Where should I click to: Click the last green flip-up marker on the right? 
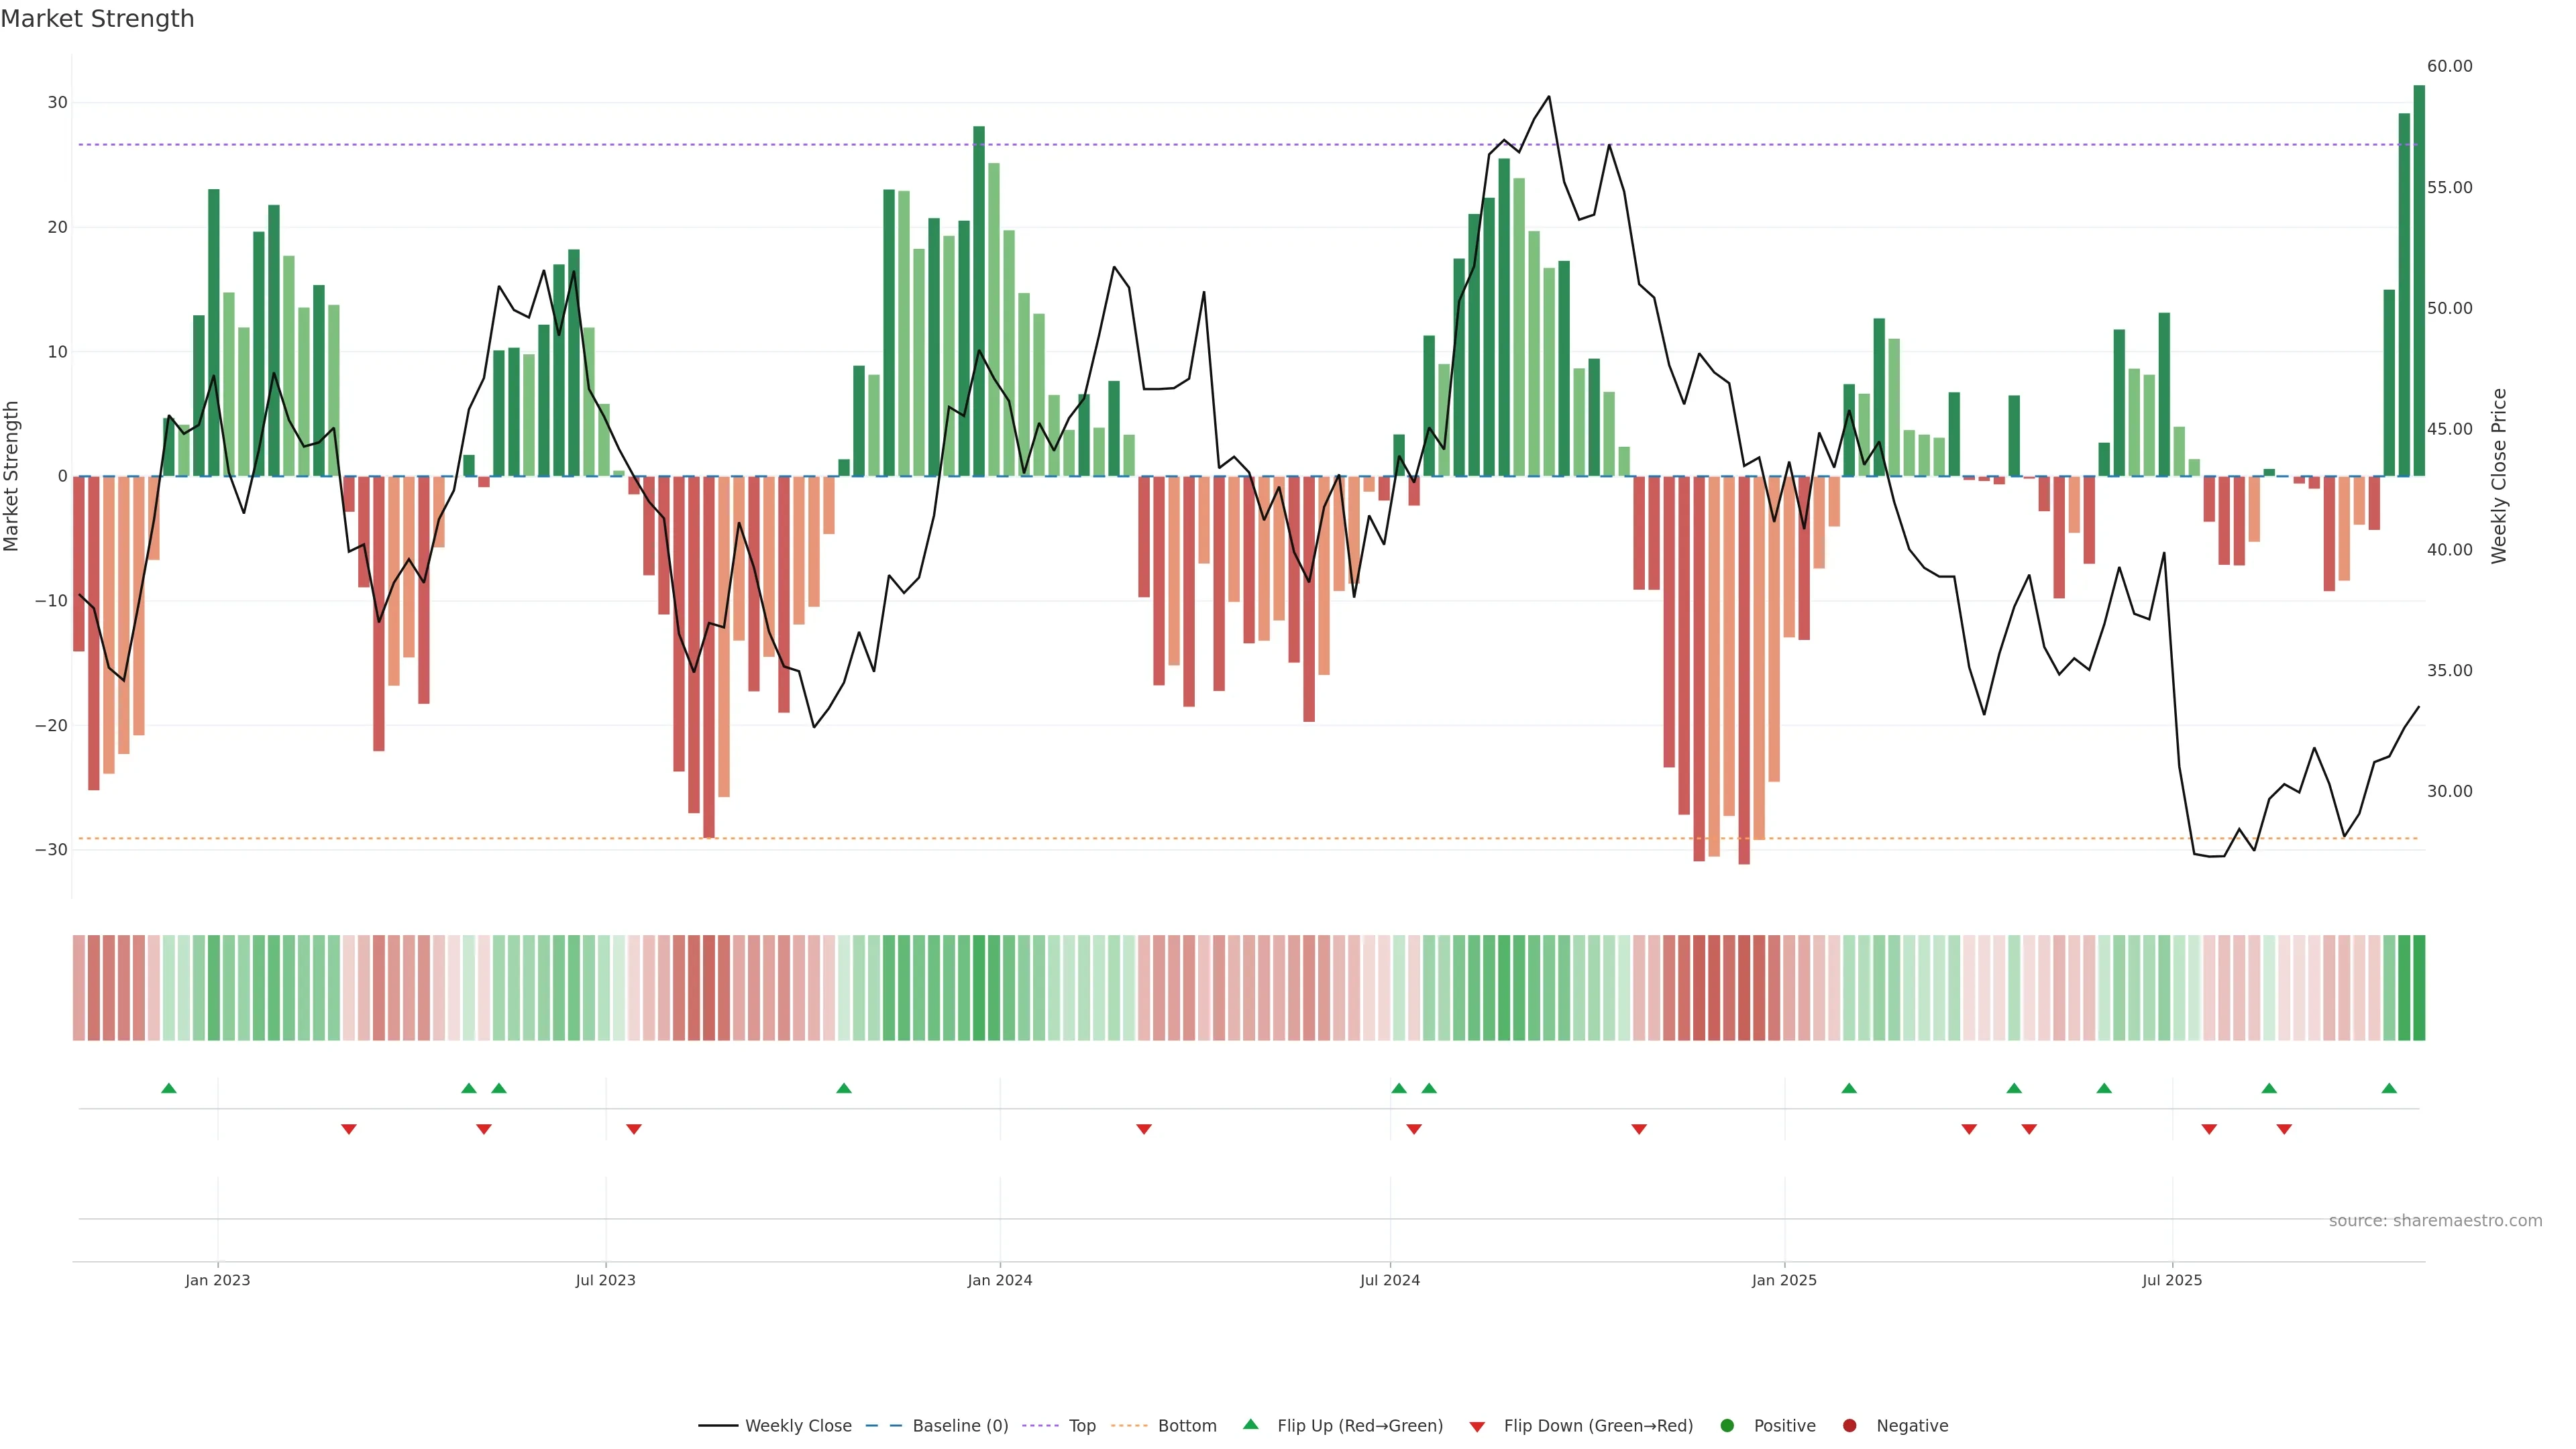[x=2389, y=1088]
